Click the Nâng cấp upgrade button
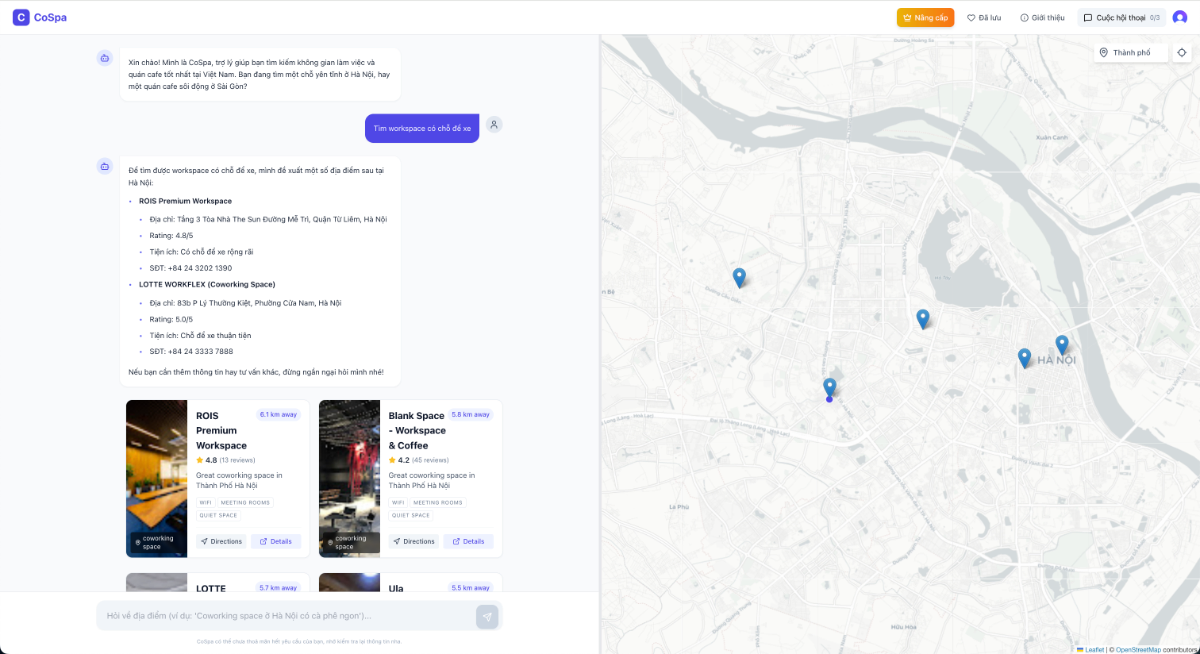 pyautogui.click(x=925, y=17)
